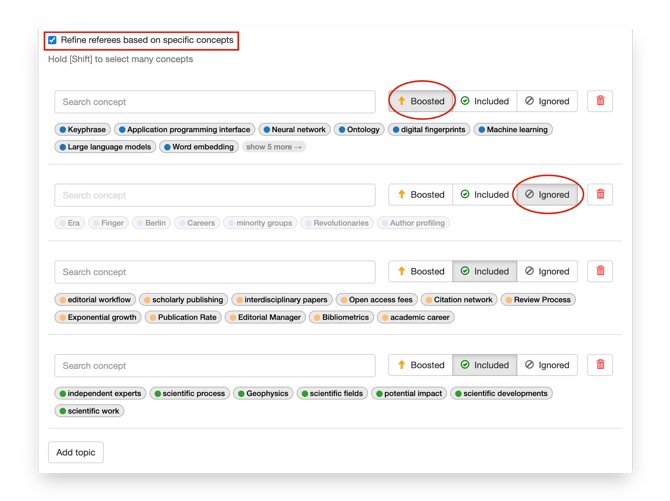Viewport: 670px width, 501px height.
Task: Set Keyphrase topic row to Included
Action: [x=485, y=101]
